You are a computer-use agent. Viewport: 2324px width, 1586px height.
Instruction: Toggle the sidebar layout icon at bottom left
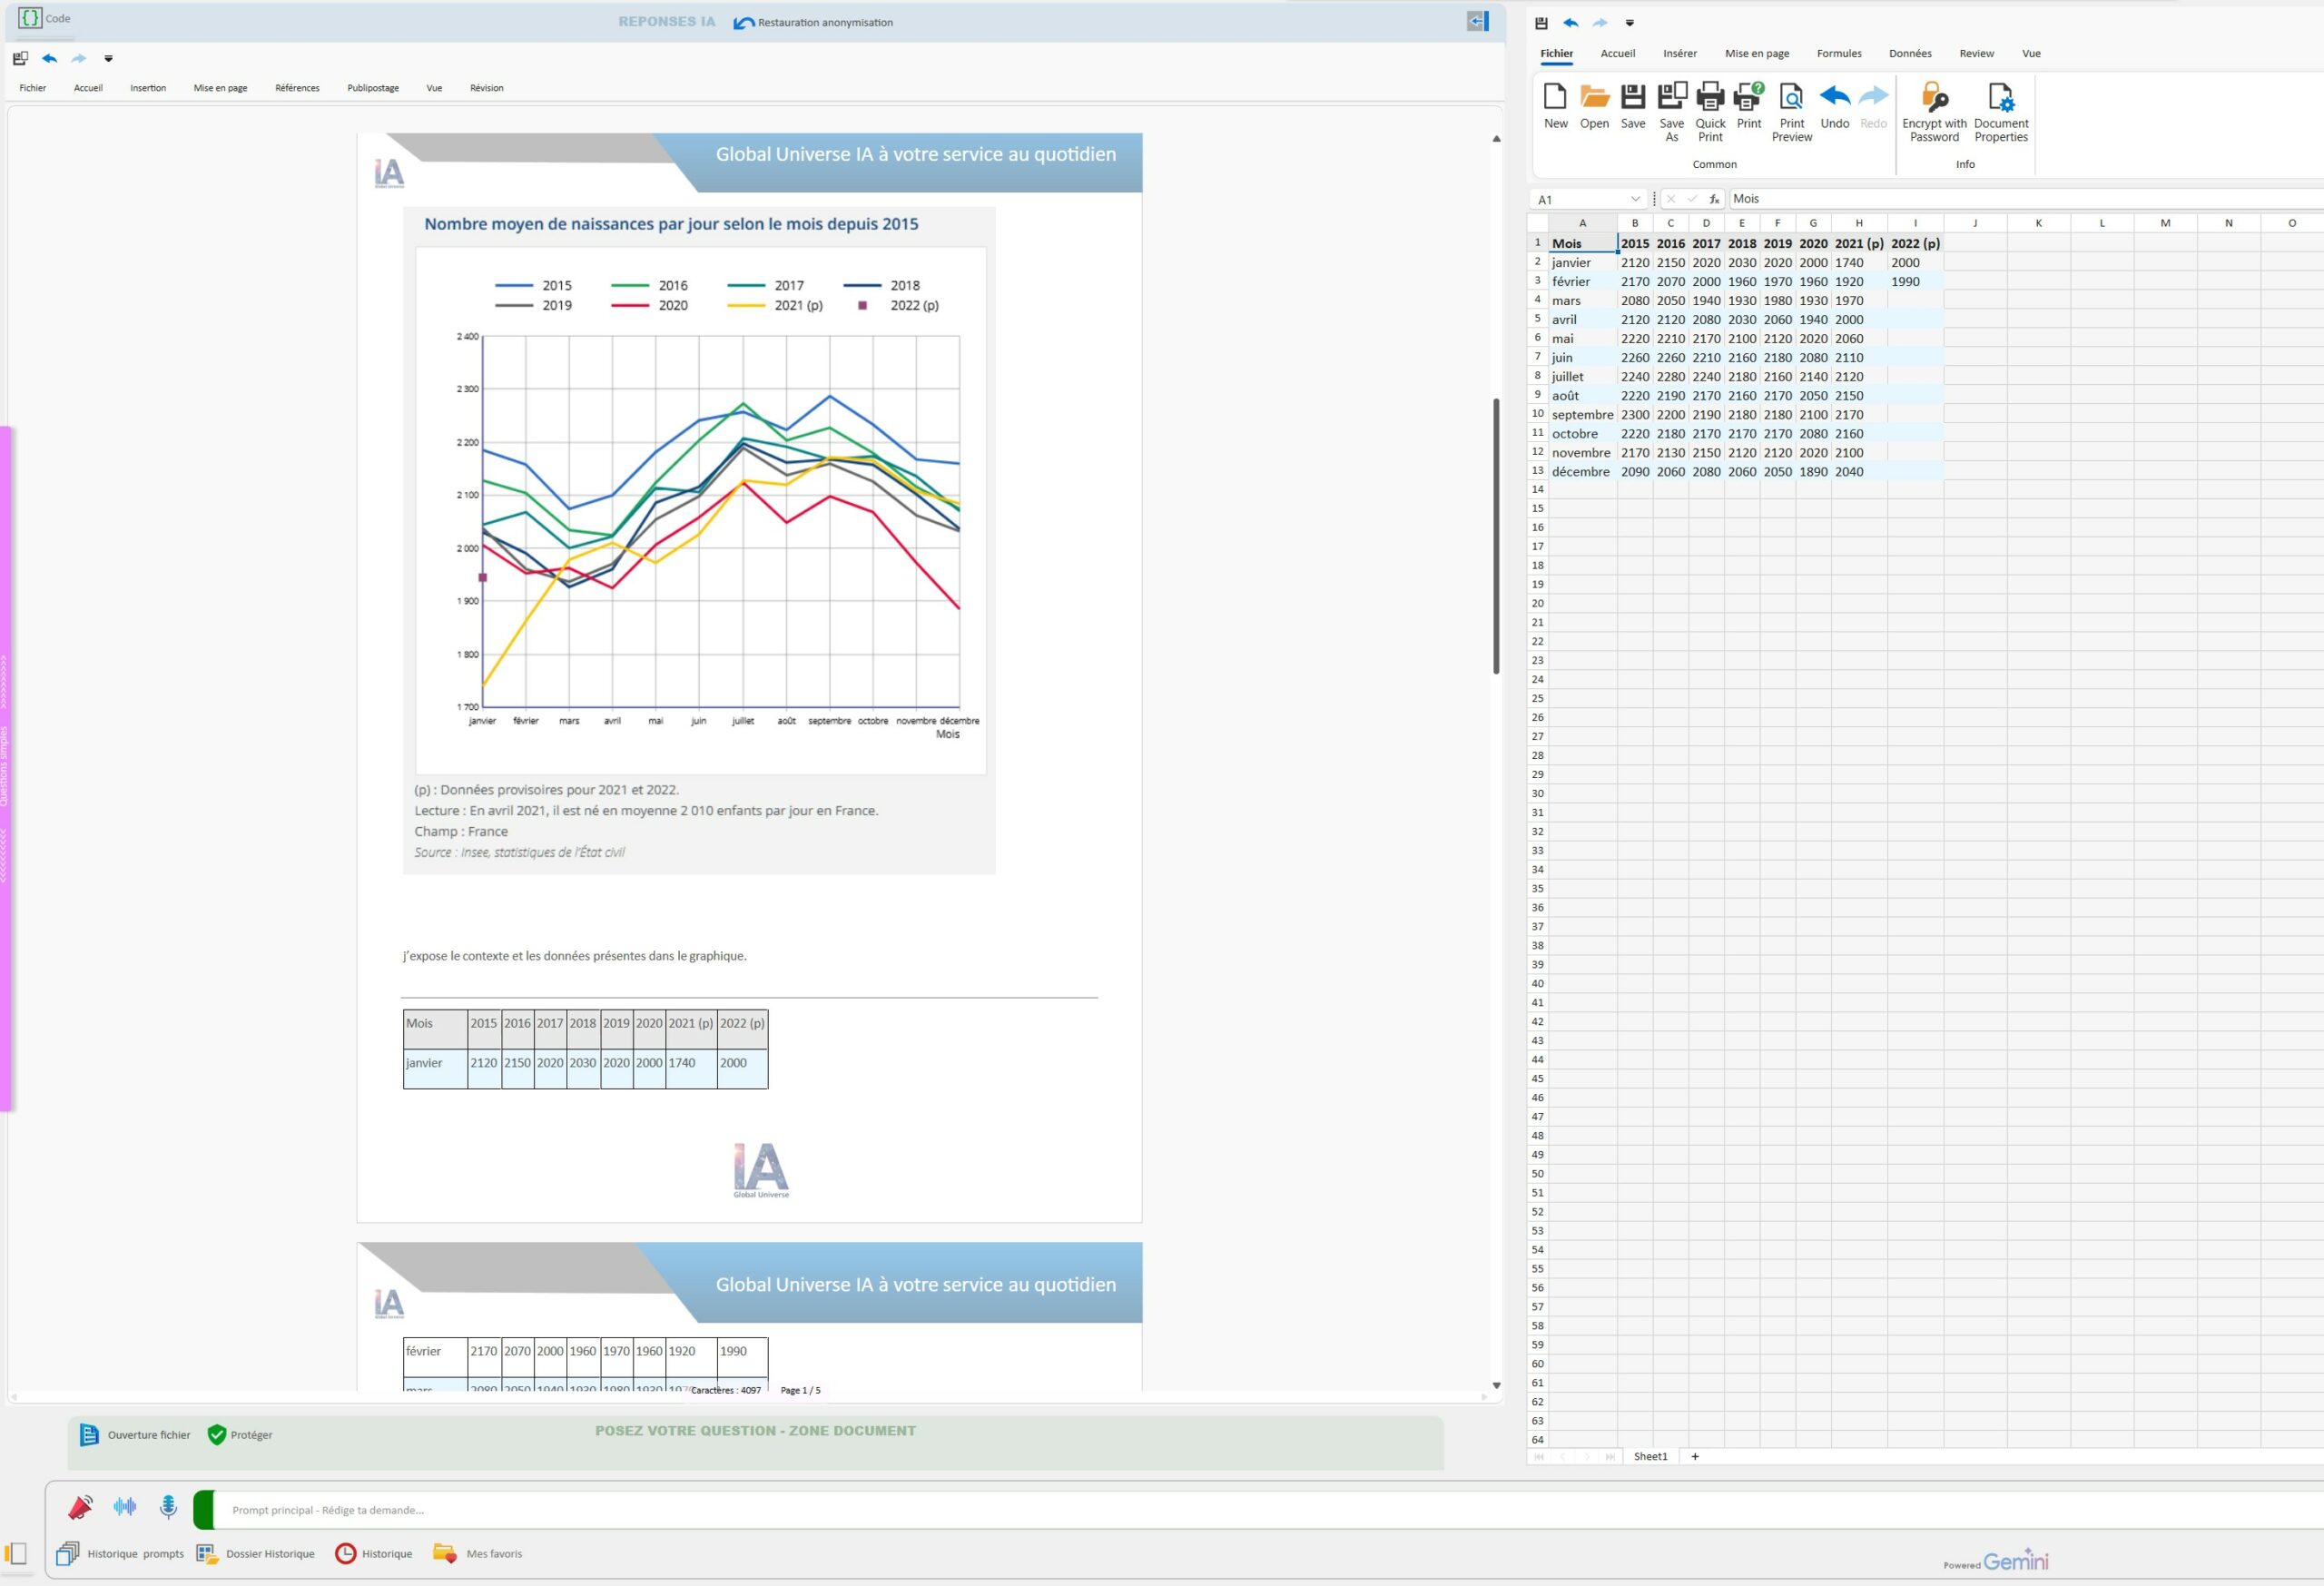coord(16,1553)
